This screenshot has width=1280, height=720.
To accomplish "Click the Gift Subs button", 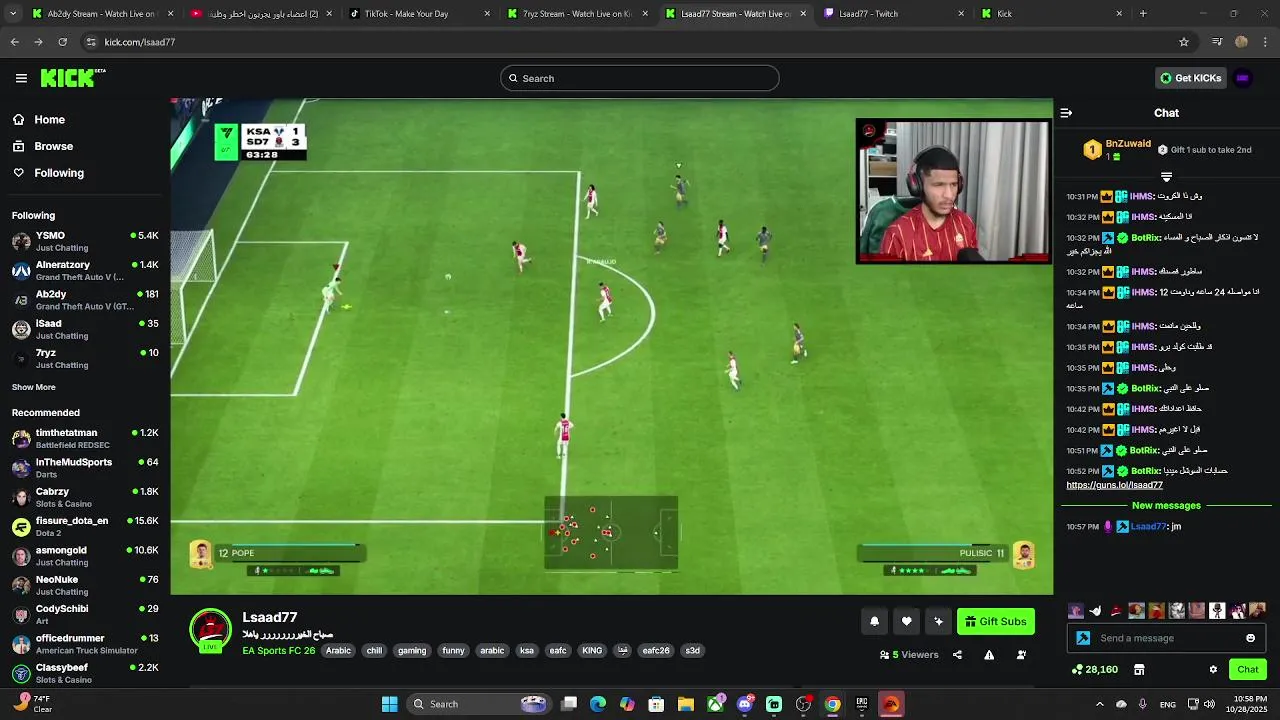I will 996,622.
